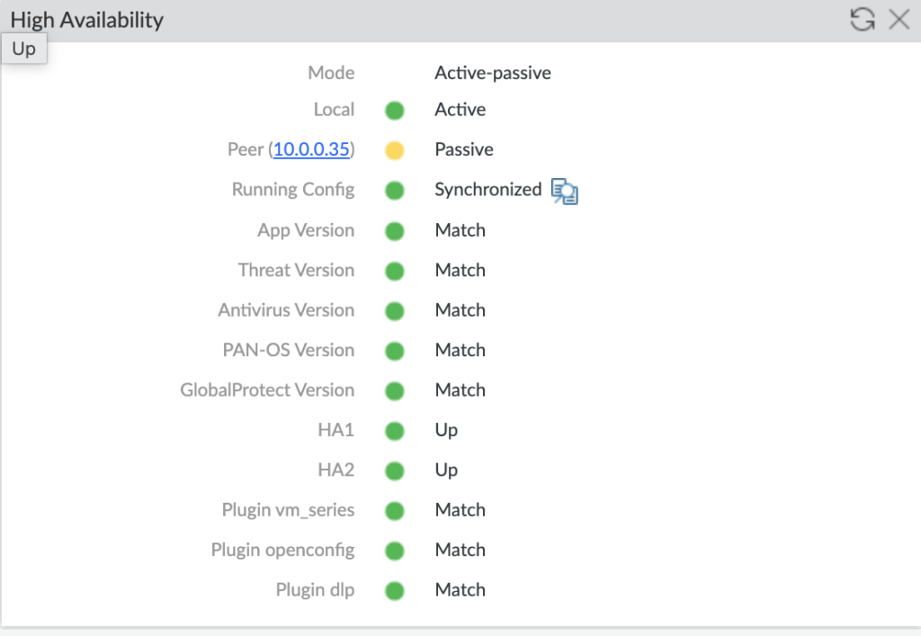921x636 pixels.
Task: Click the Running Config green status dot
Action: coord(394,190)
